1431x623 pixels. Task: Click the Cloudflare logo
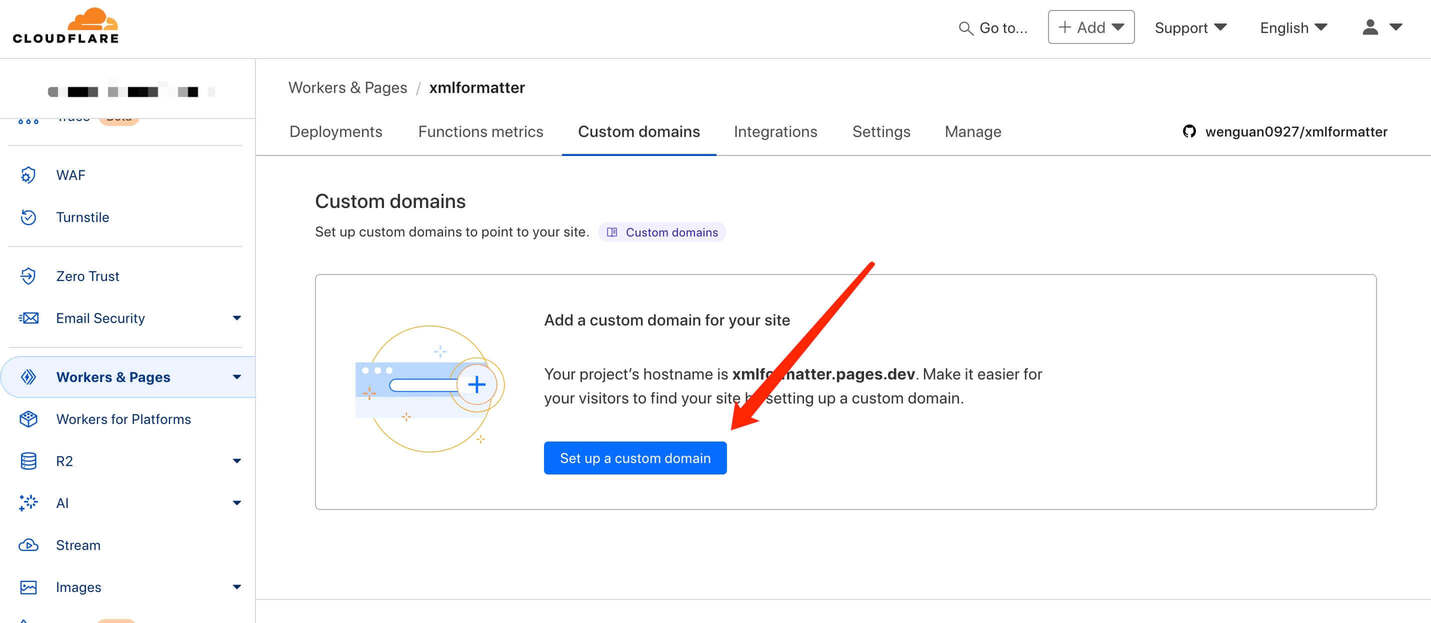tap(64, 25)
